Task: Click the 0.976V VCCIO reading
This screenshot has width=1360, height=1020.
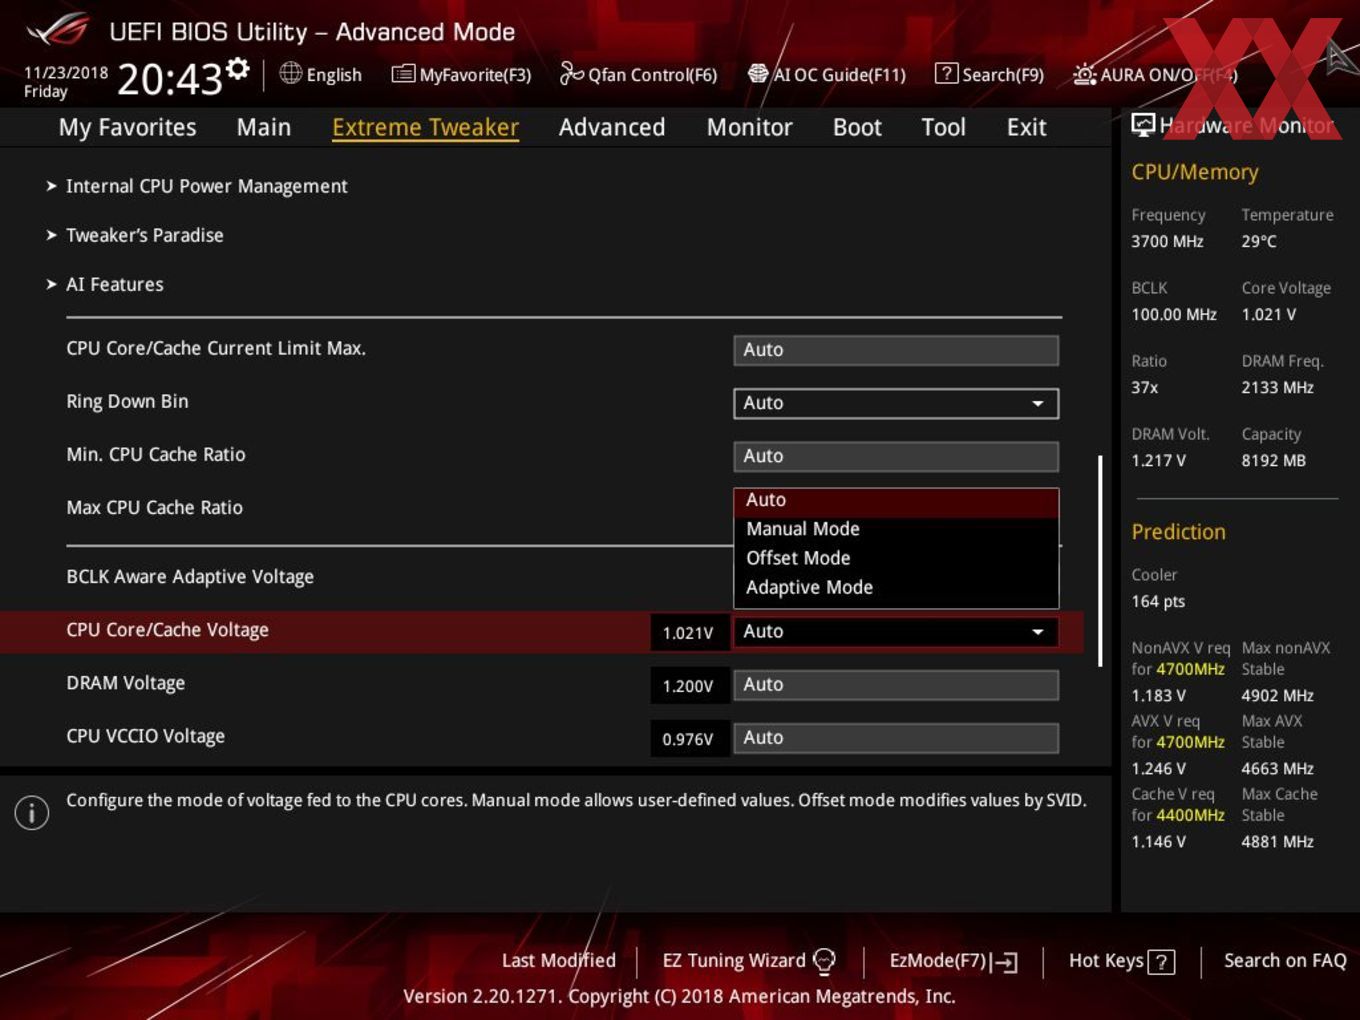Action: [688, 739]
